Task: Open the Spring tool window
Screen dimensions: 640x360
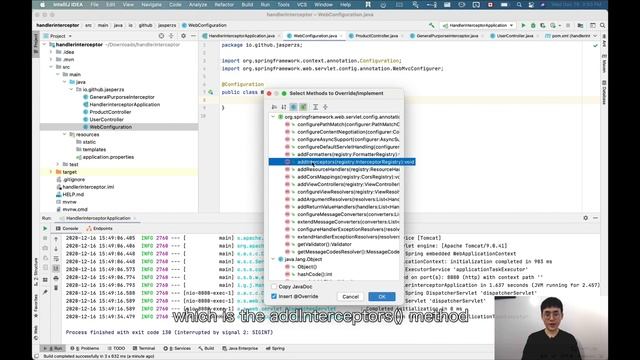Action: 275,349
